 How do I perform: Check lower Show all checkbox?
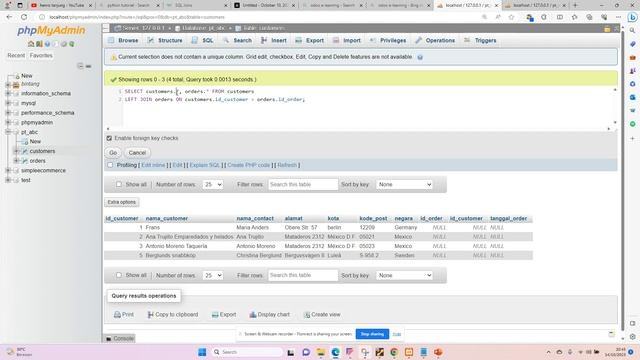click(119, 276)
